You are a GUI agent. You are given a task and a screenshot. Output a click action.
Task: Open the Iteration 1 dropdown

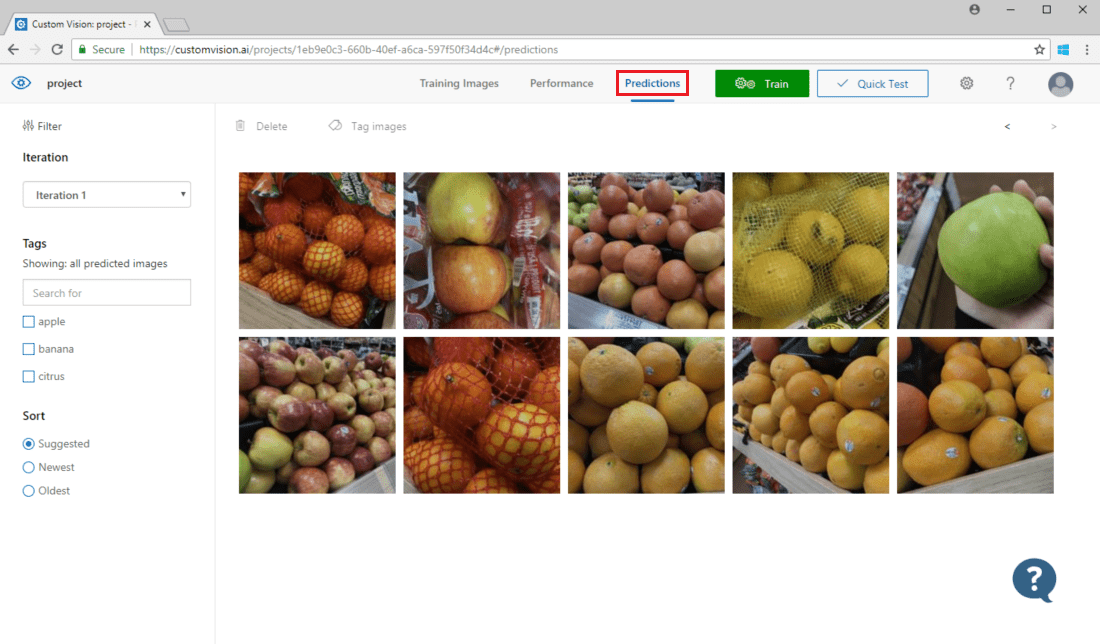106,194
